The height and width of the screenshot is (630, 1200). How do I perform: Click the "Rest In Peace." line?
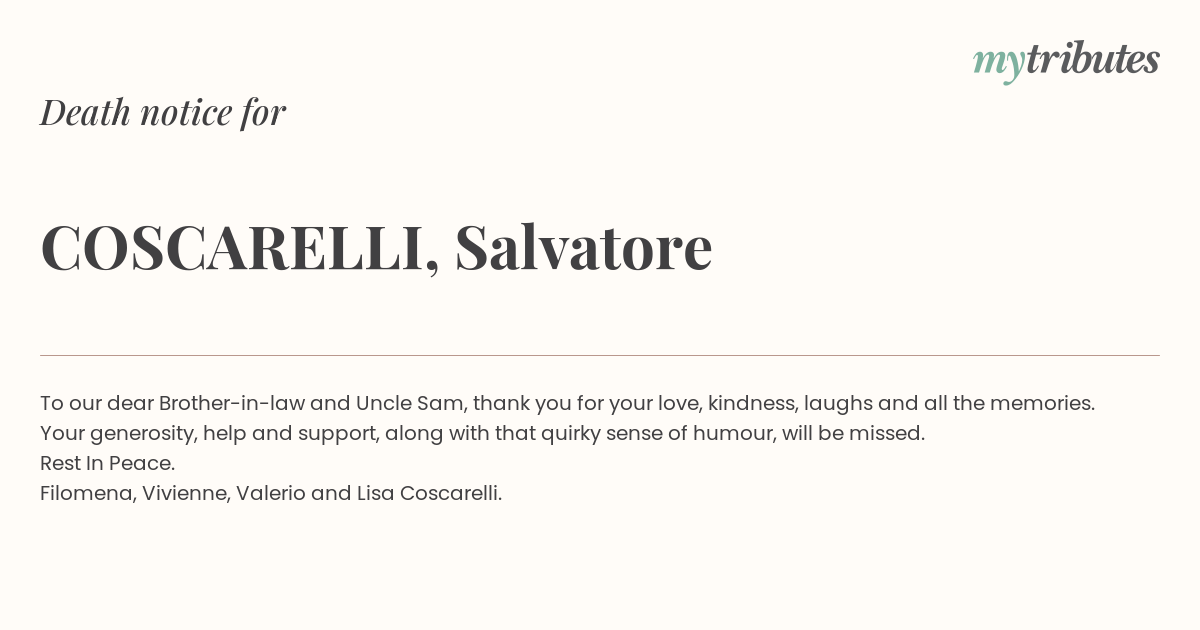(x=108, y=463)
